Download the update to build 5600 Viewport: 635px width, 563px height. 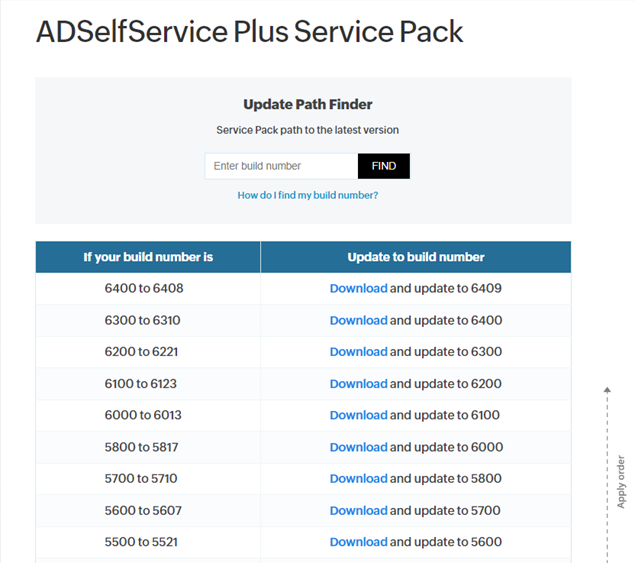(x=358, y=542)
